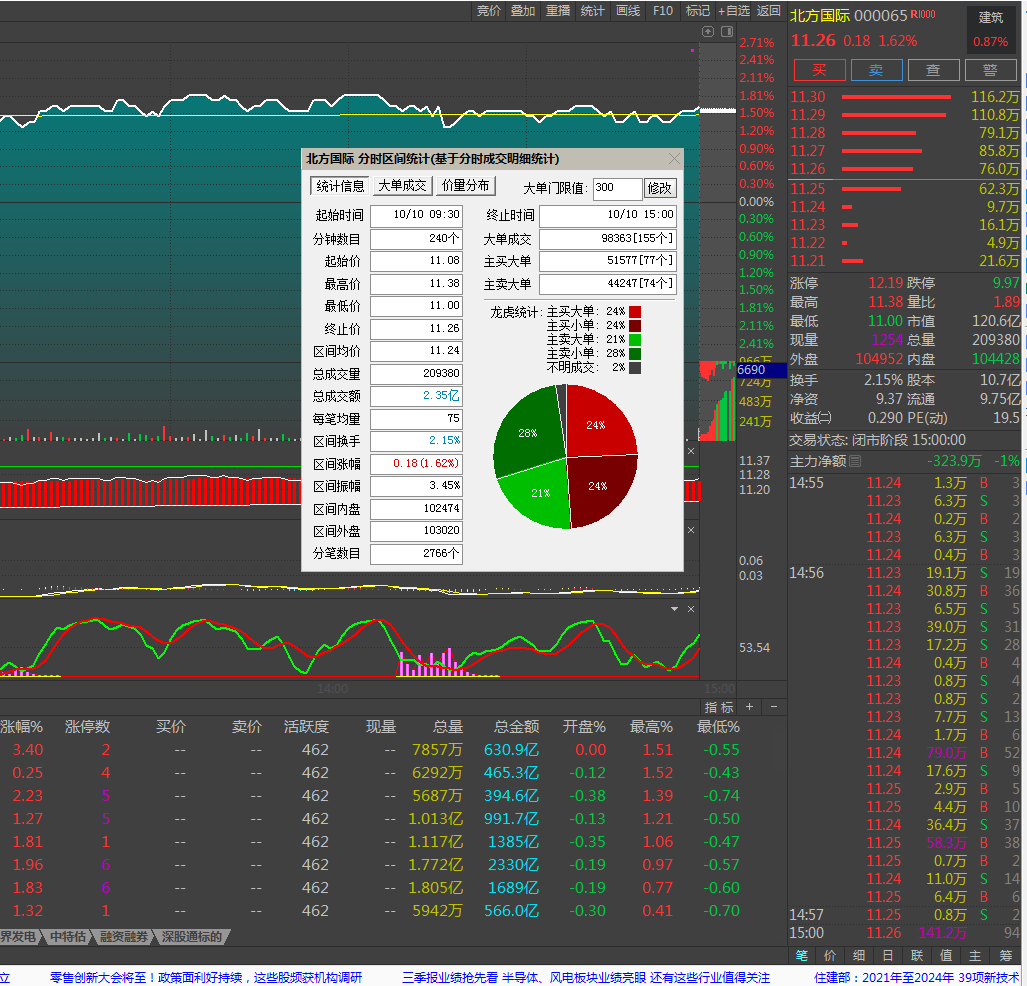
Task: Select the 日 tab at bottom right
Action: coord(887,955)
